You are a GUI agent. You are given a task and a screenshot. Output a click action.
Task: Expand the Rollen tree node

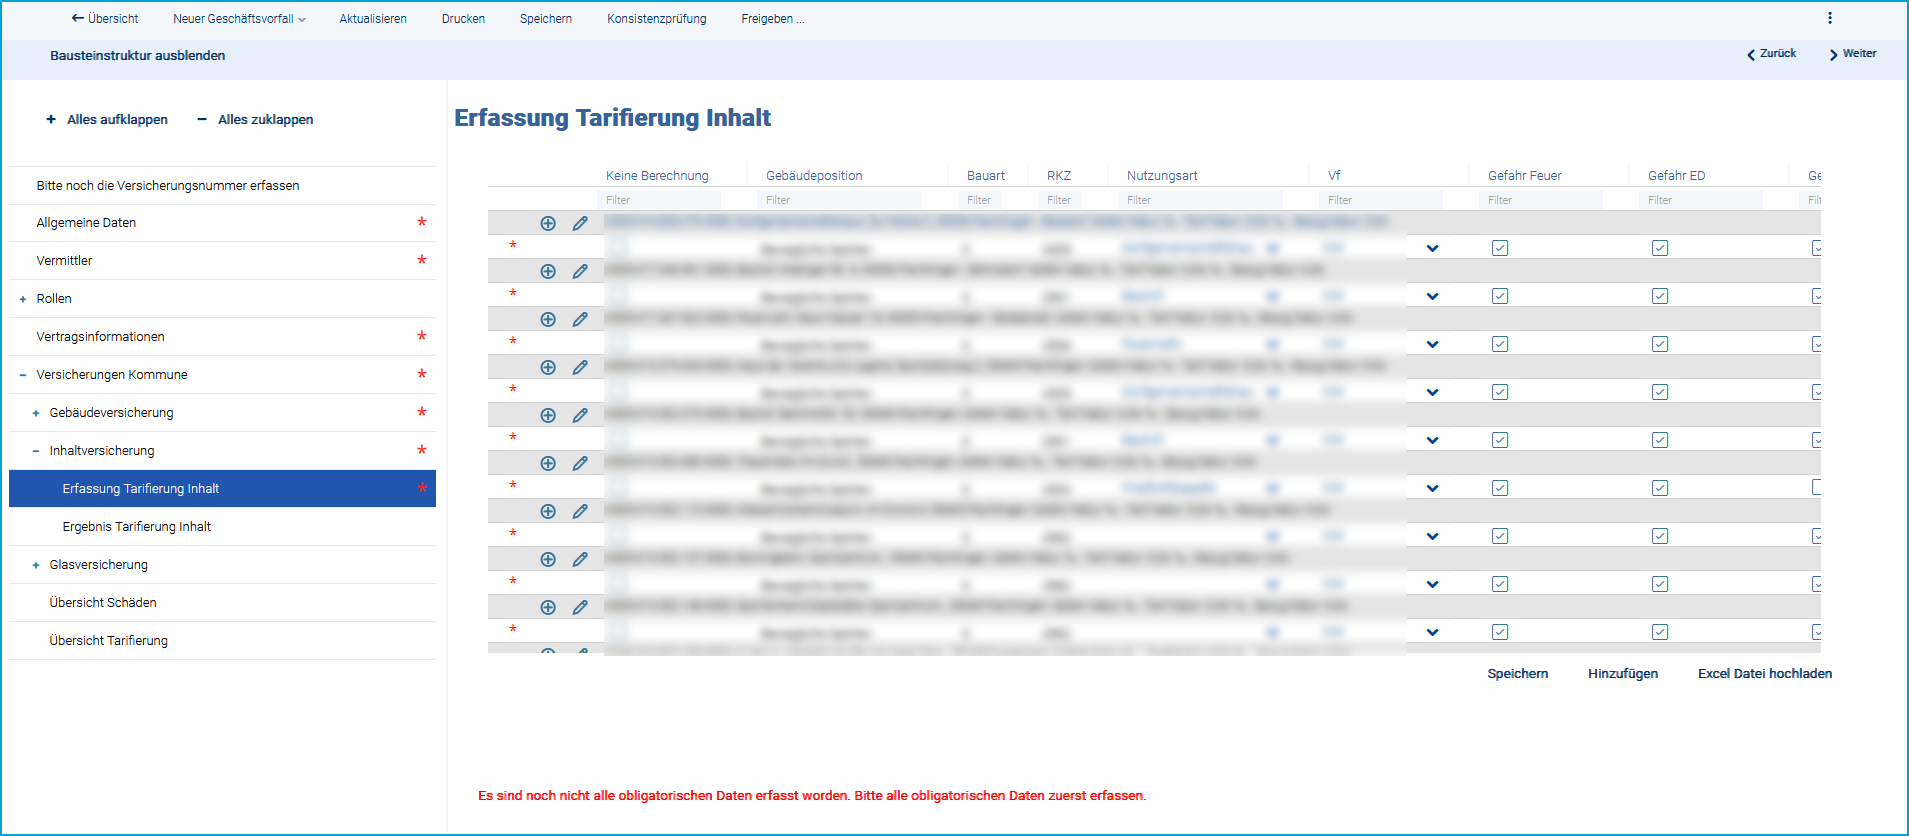pyautogui.click(x=23, y=299)
